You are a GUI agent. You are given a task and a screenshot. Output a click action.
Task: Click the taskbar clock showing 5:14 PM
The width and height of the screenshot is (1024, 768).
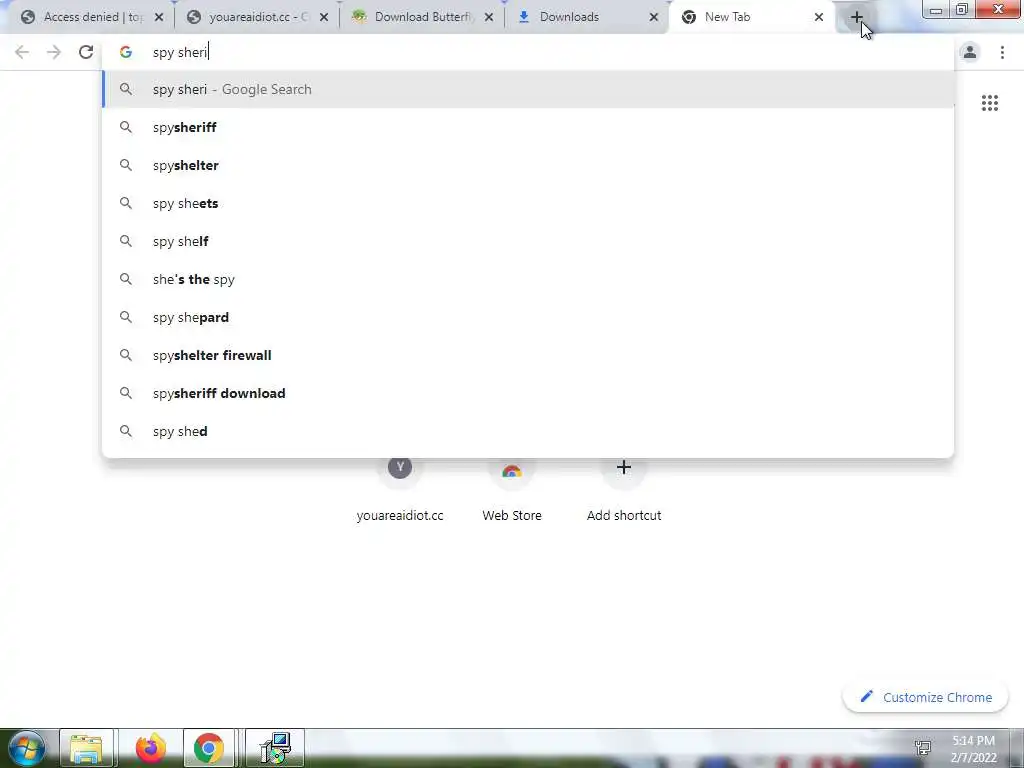(x=973, y=749)
